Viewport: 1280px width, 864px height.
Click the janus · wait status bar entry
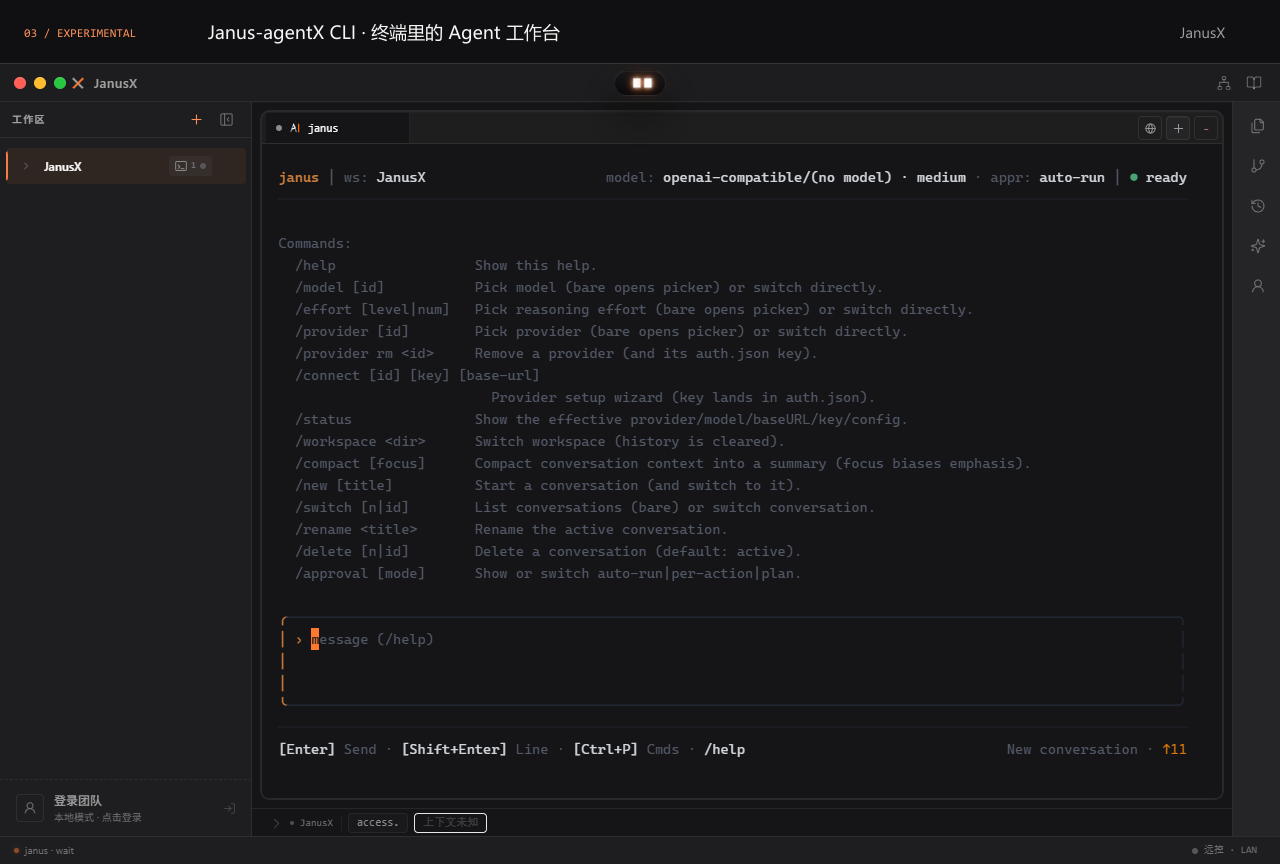pyautogui.click(x=44, y=850)
